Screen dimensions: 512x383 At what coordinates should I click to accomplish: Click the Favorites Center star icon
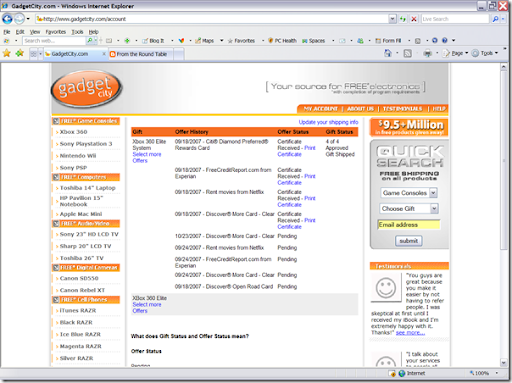click(x=7, y=53)
